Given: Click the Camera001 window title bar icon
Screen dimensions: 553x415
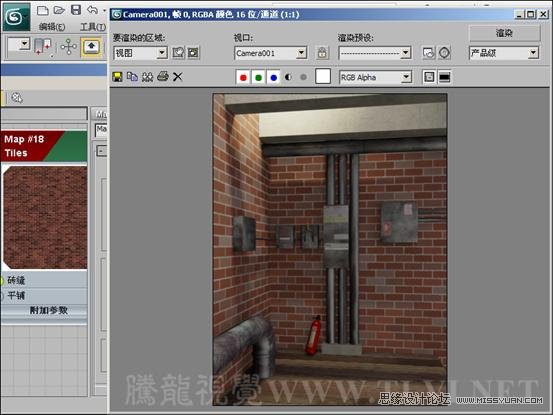Looking at the screenshot, I should click(x=116, y=14).
